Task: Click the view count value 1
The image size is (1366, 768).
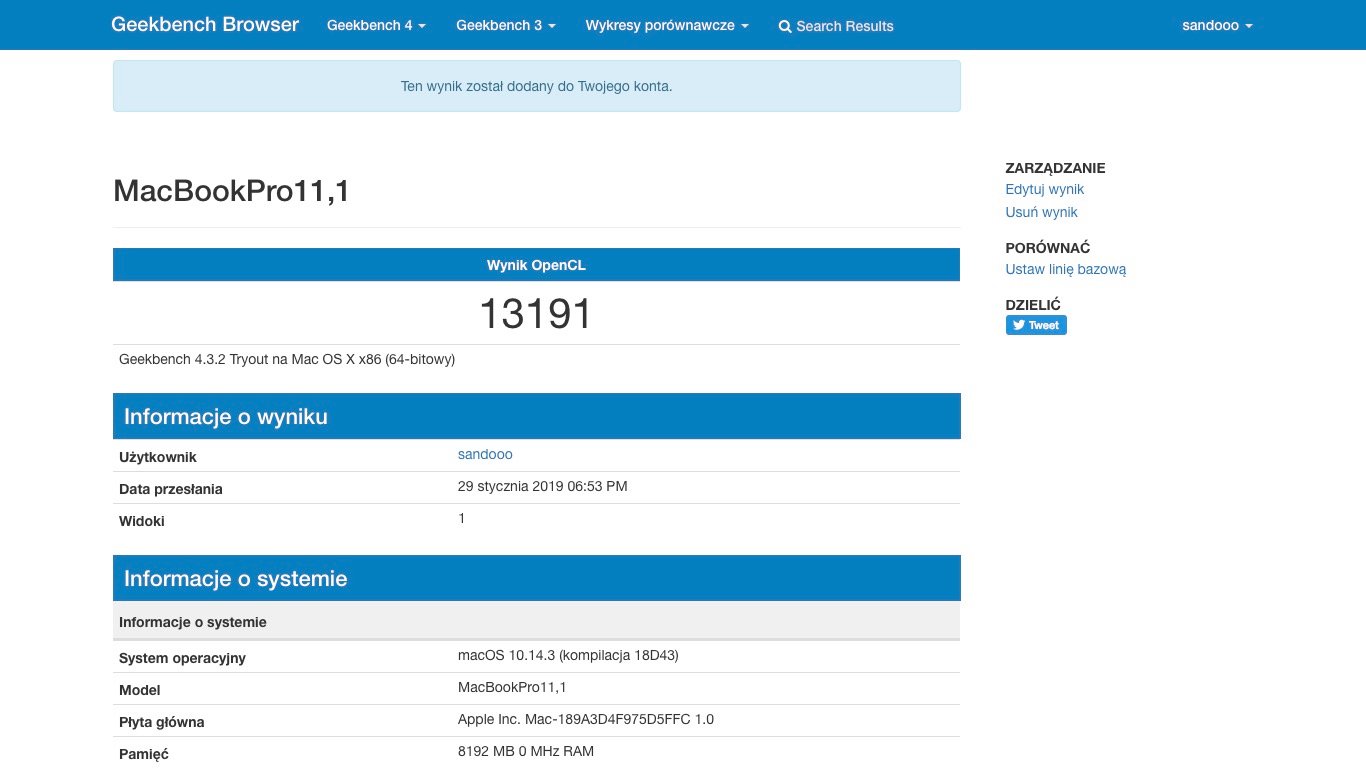Action: [462, 518]
